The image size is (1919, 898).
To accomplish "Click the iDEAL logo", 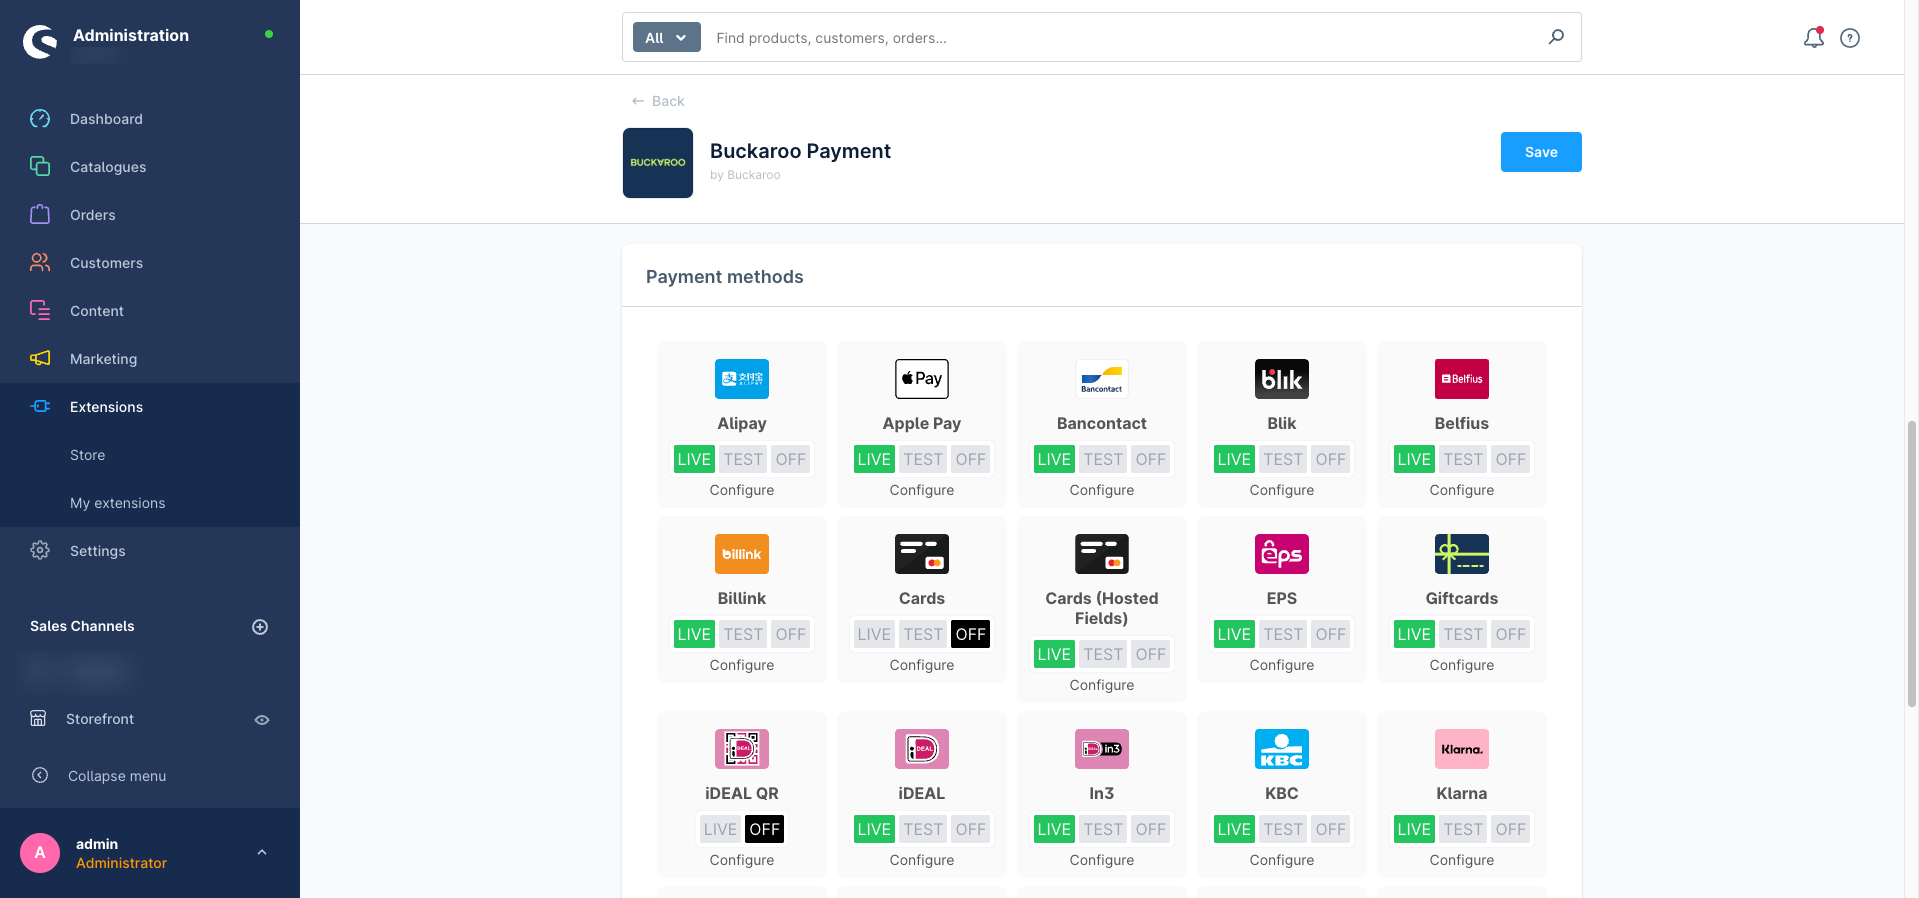I will (x=922, y=749).
